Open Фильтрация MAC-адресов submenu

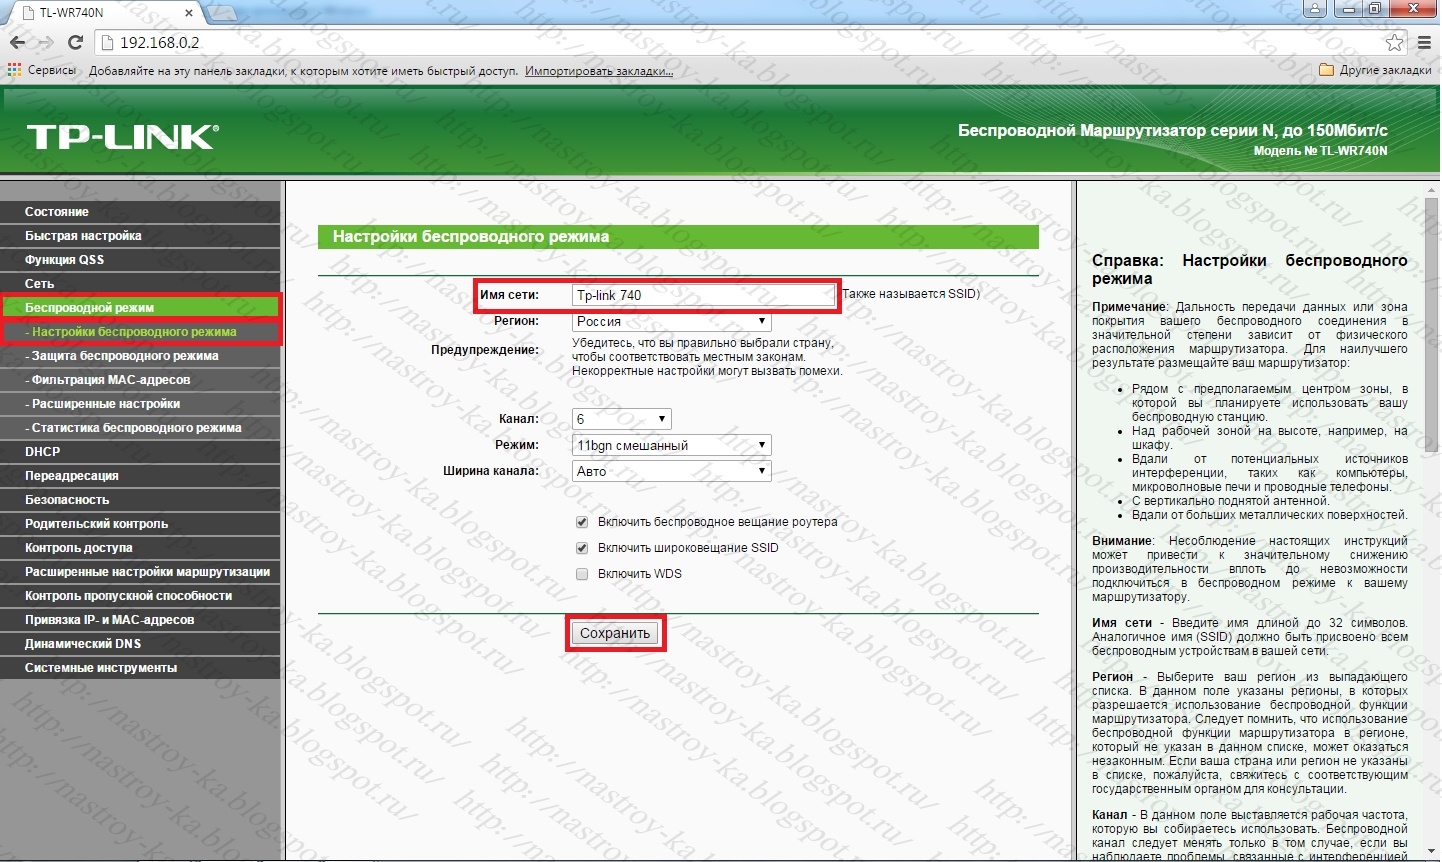coord(140,380)
